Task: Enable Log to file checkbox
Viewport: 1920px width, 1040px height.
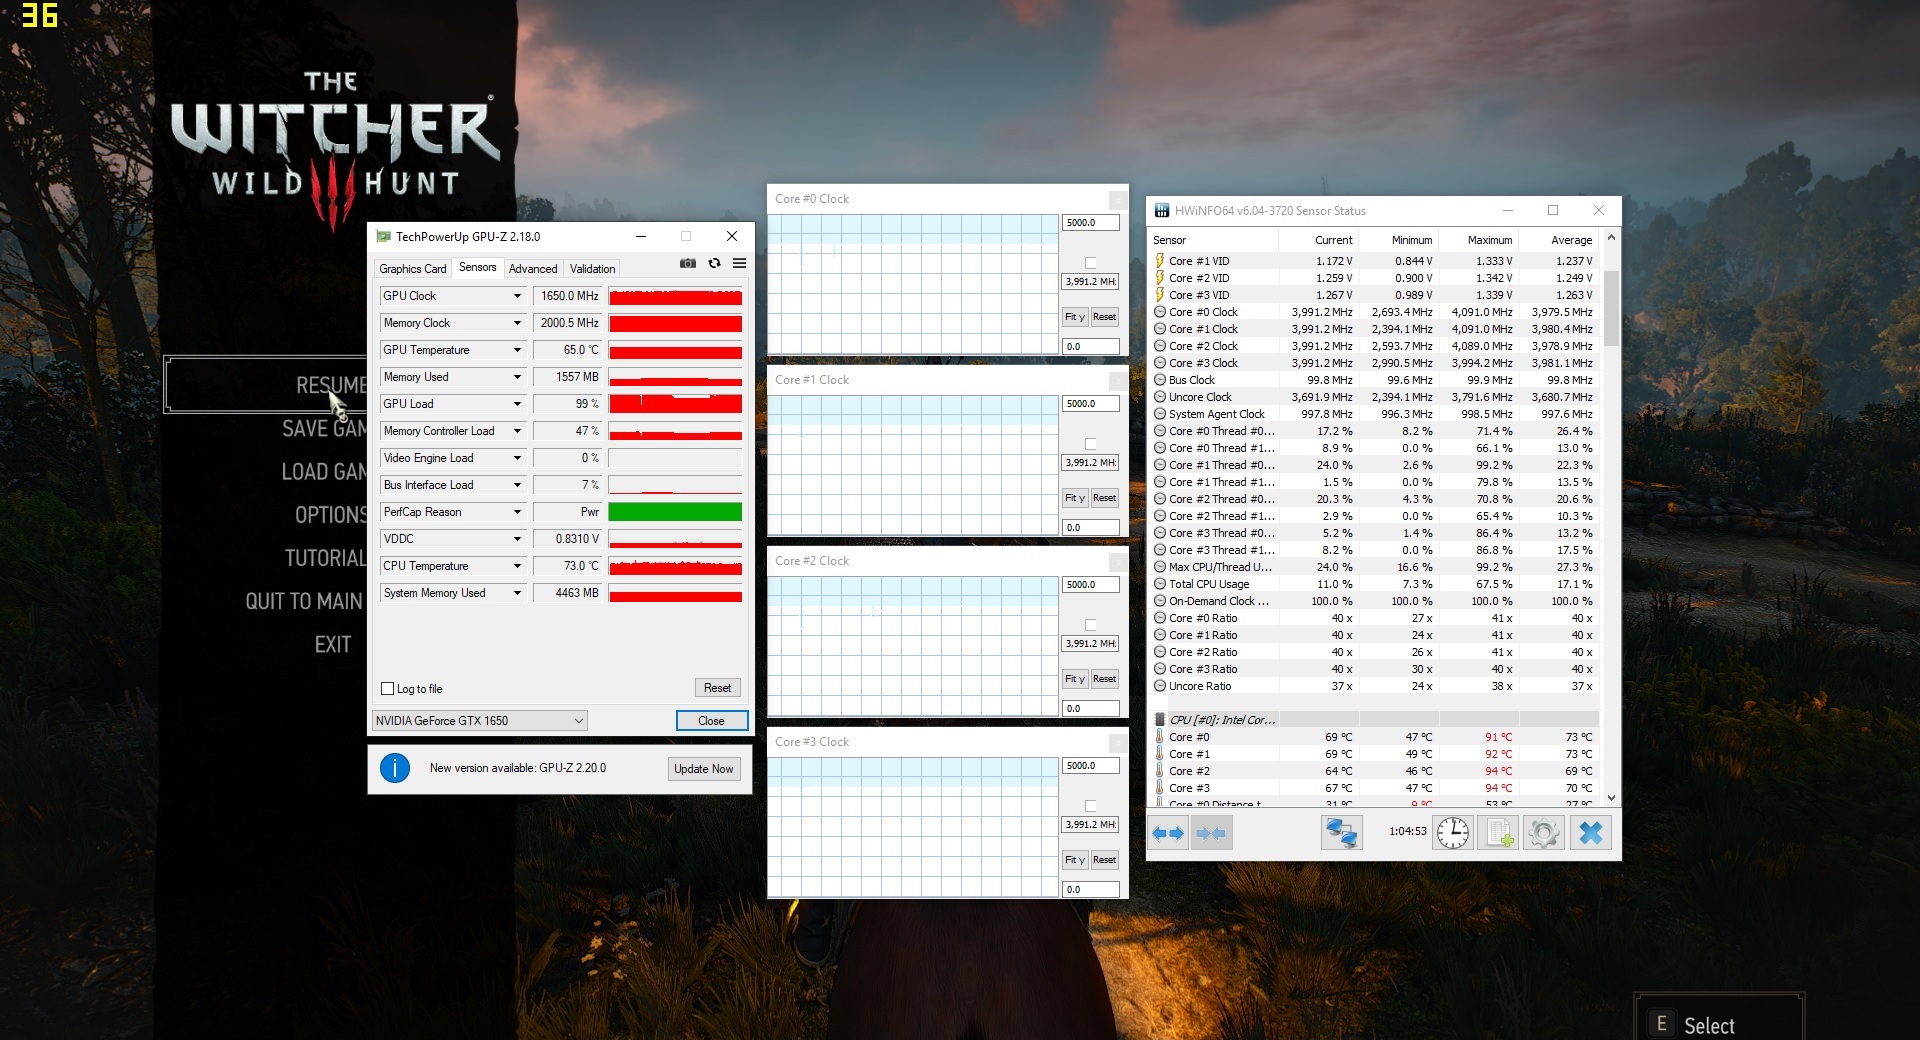Action: pyautogui.click(x=388, y=689)
